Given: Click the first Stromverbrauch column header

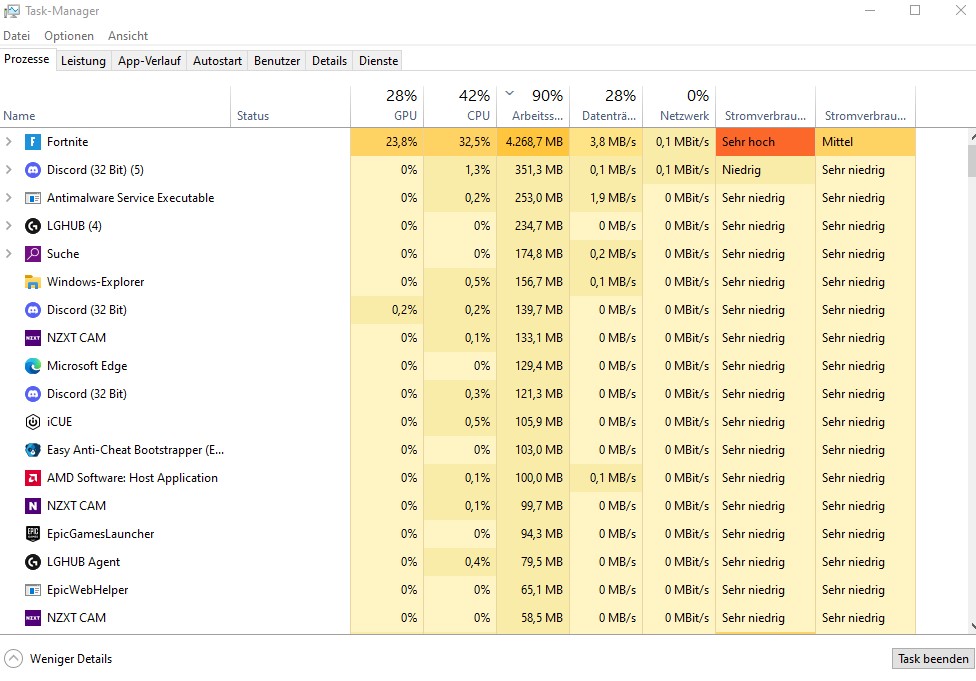Looking at the screenshot, I should pos(766,106).
